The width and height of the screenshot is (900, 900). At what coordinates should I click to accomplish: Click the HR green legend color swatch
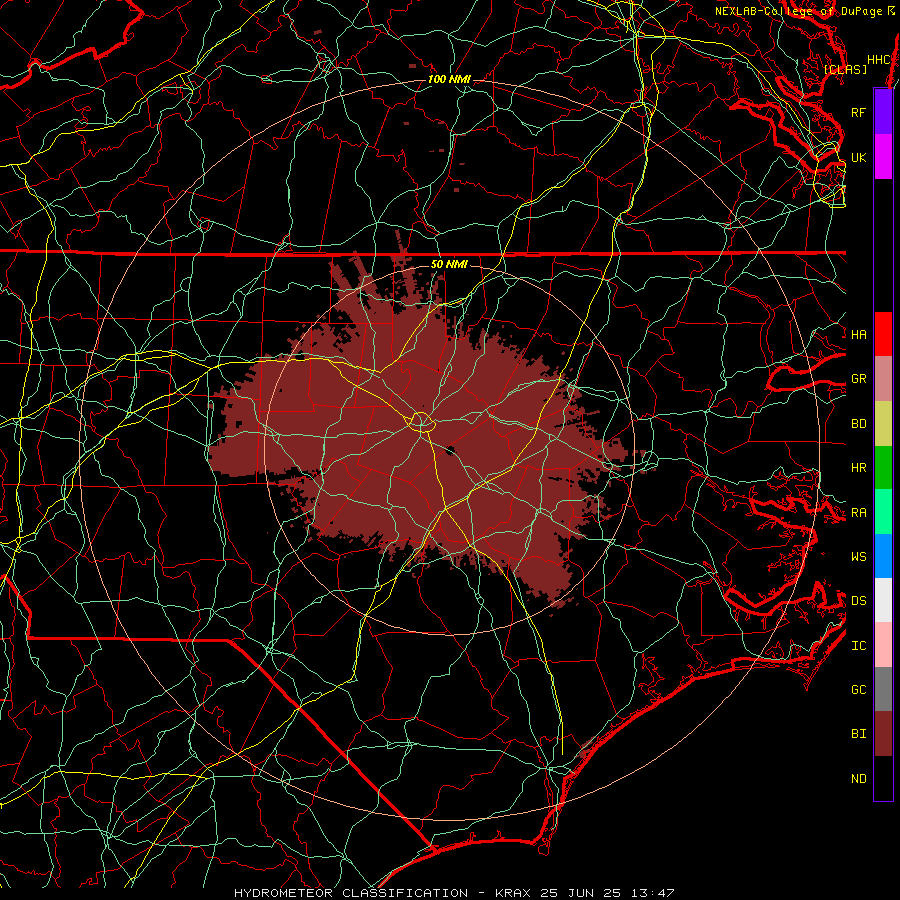coord(883,468)
